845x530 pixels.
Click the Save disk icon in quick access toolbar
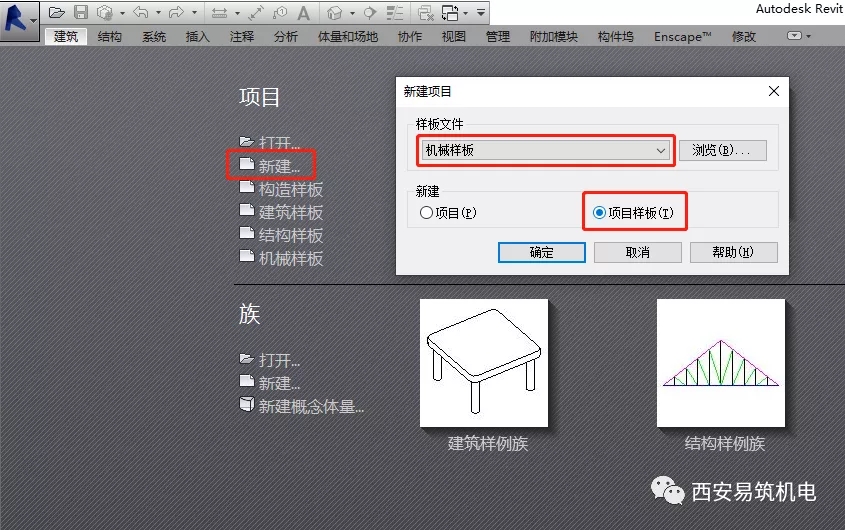point(81,12)
